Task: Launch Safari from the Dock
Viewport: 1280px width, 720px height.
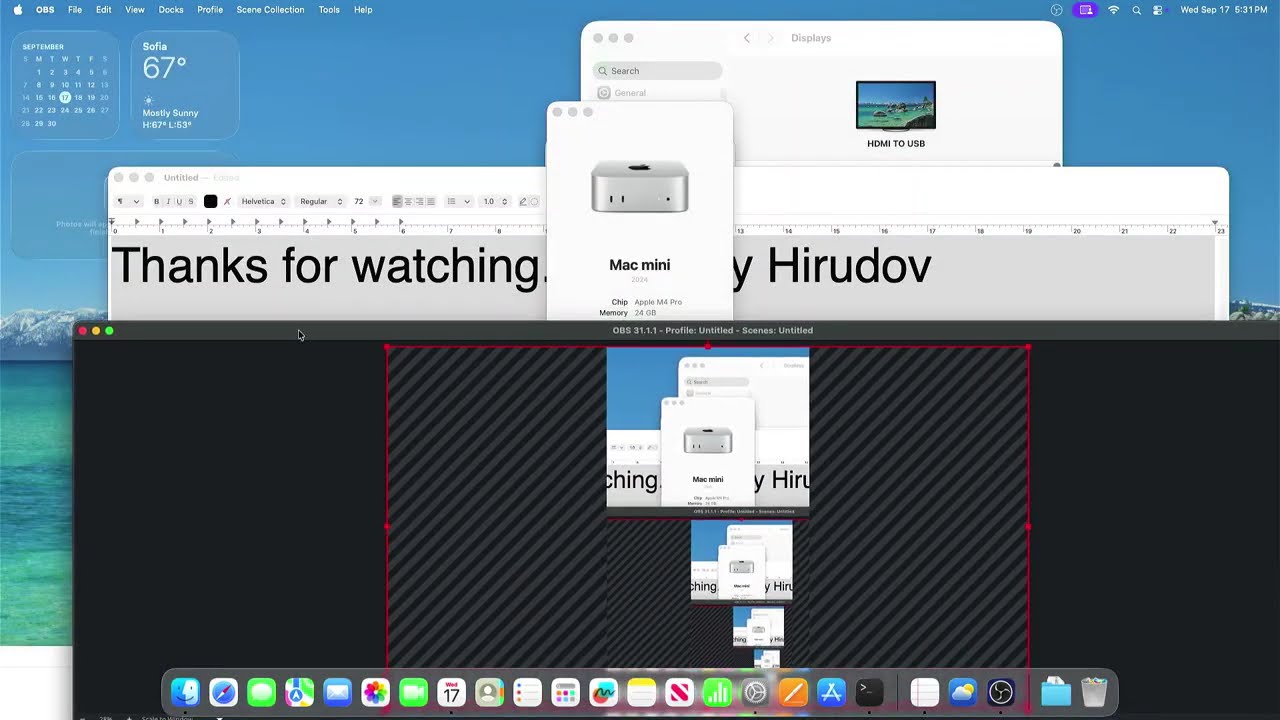Action: pos(223,692)
